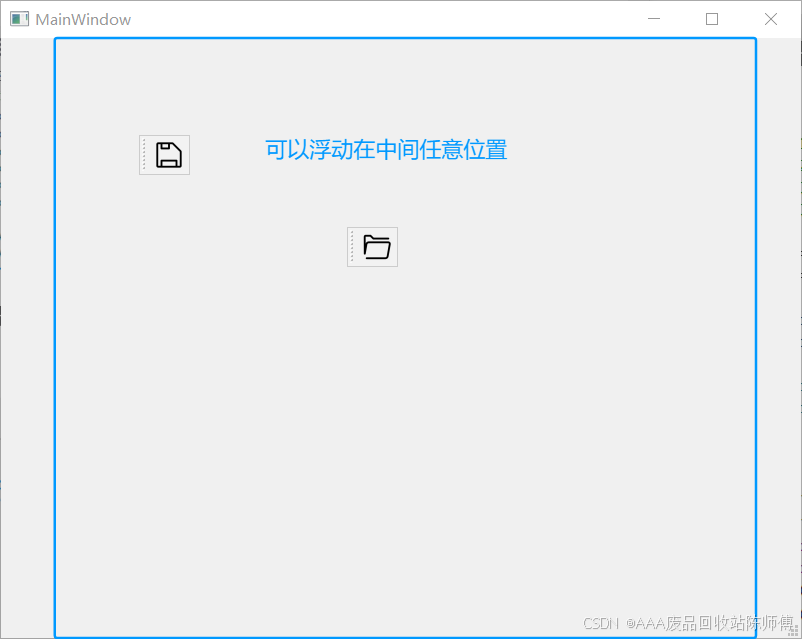Close the MainWindow application
The image size is (802, 639).
[x=770, y=18]
